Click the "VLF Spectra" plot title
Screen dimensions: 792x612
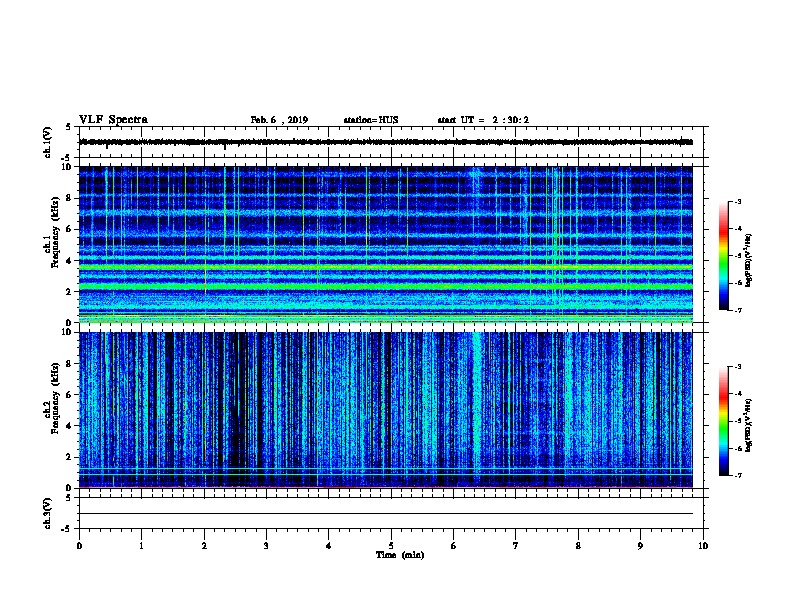113,120
